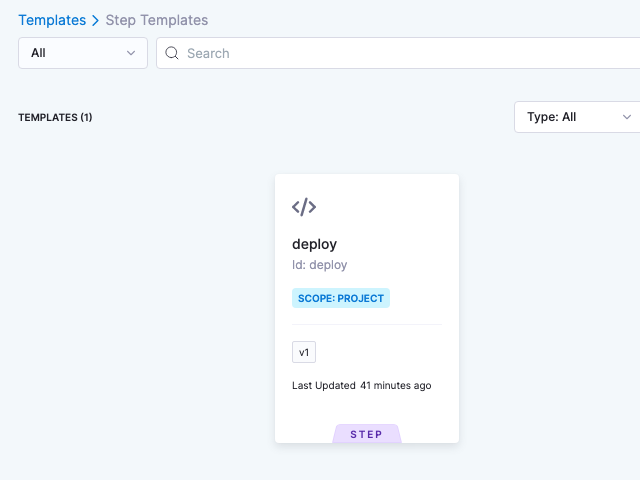This screenshot has width=640, height=480.
Task: Select the Step Templates breadcrumb item
Action: pos(157,20)
